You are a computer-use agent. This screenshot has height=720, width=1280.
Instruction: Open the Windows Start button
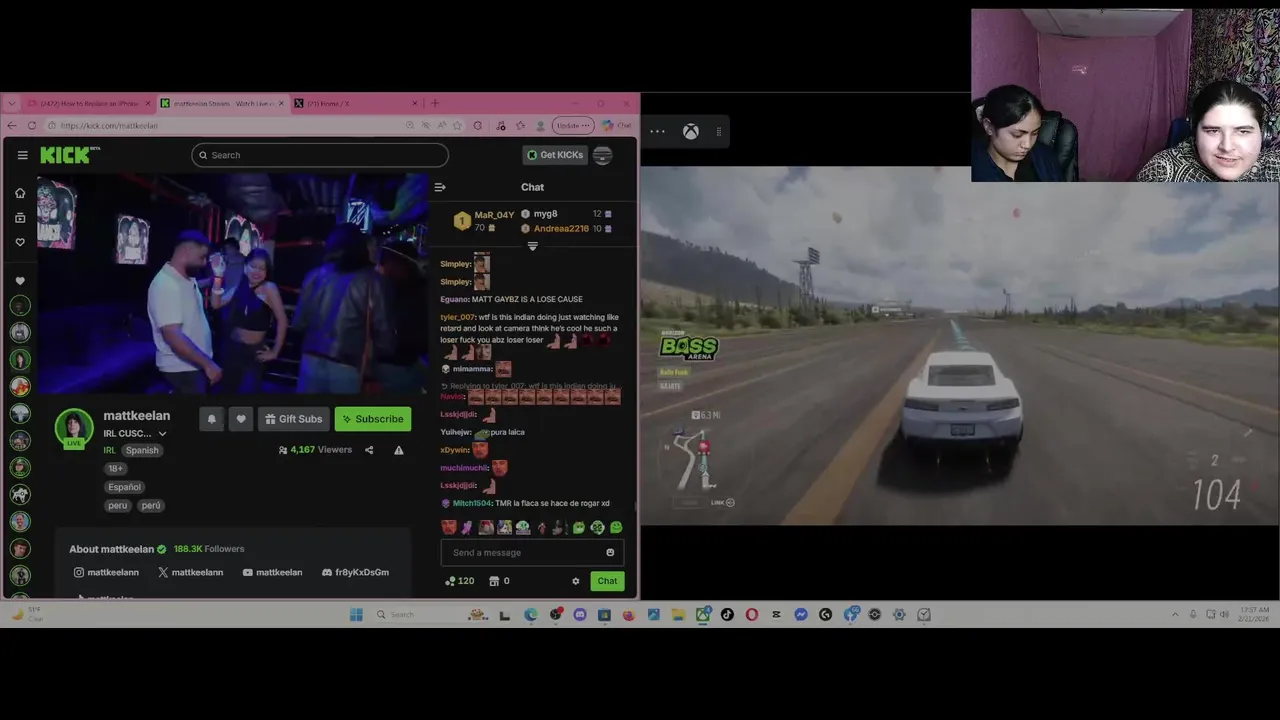[356, 614]
